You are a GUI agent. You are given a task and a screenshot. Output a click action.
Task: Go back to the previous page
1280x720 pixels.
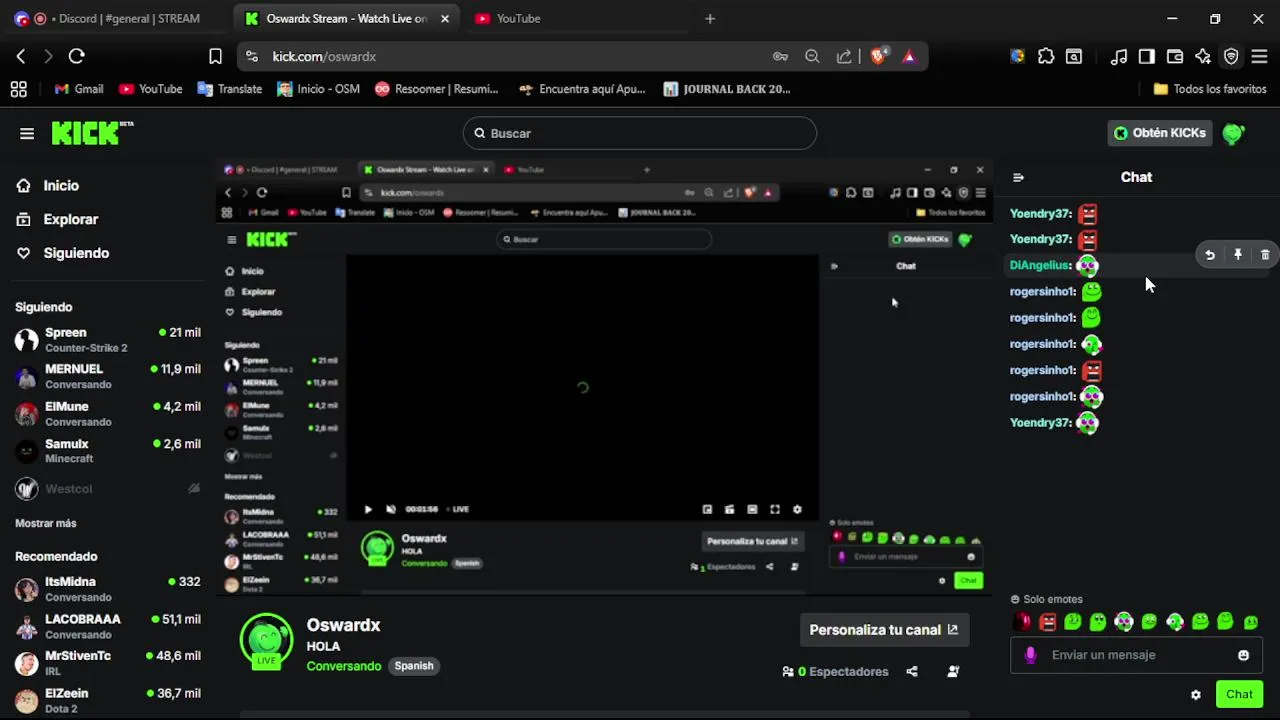[21, 57]
